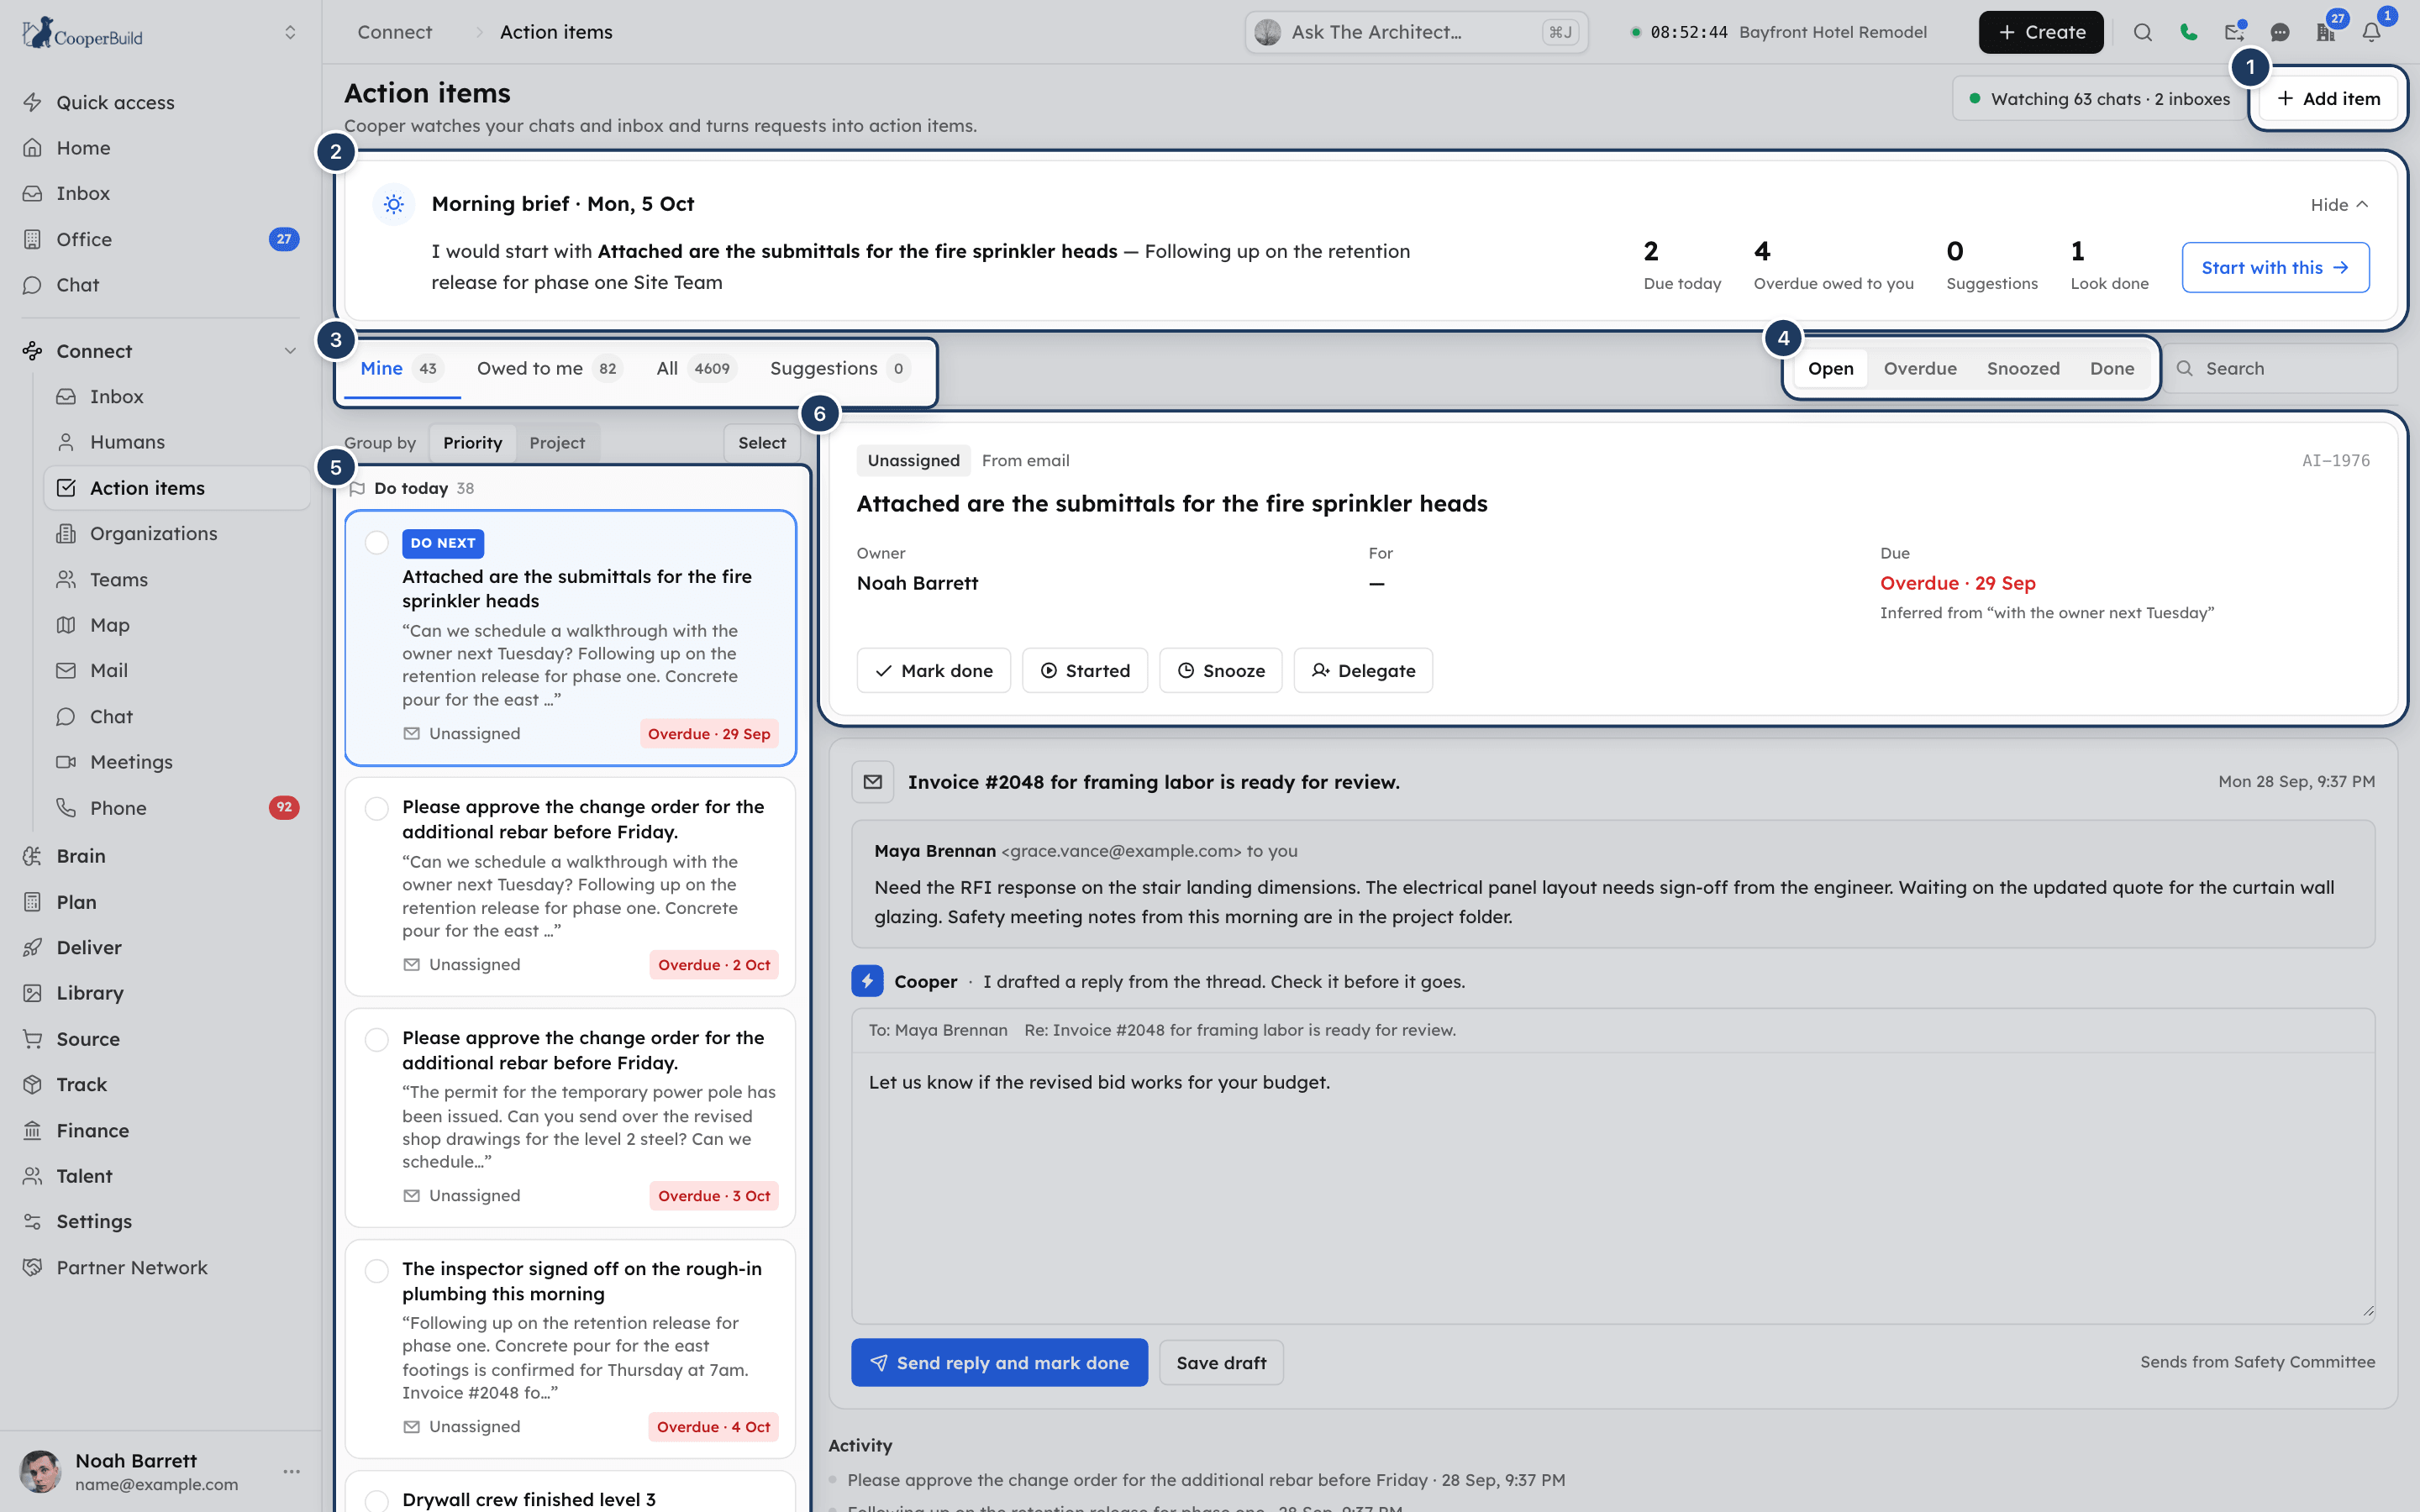The image size is (2420, 1512).
Task: Click the Start with this button
Action: click(2275, 267)
